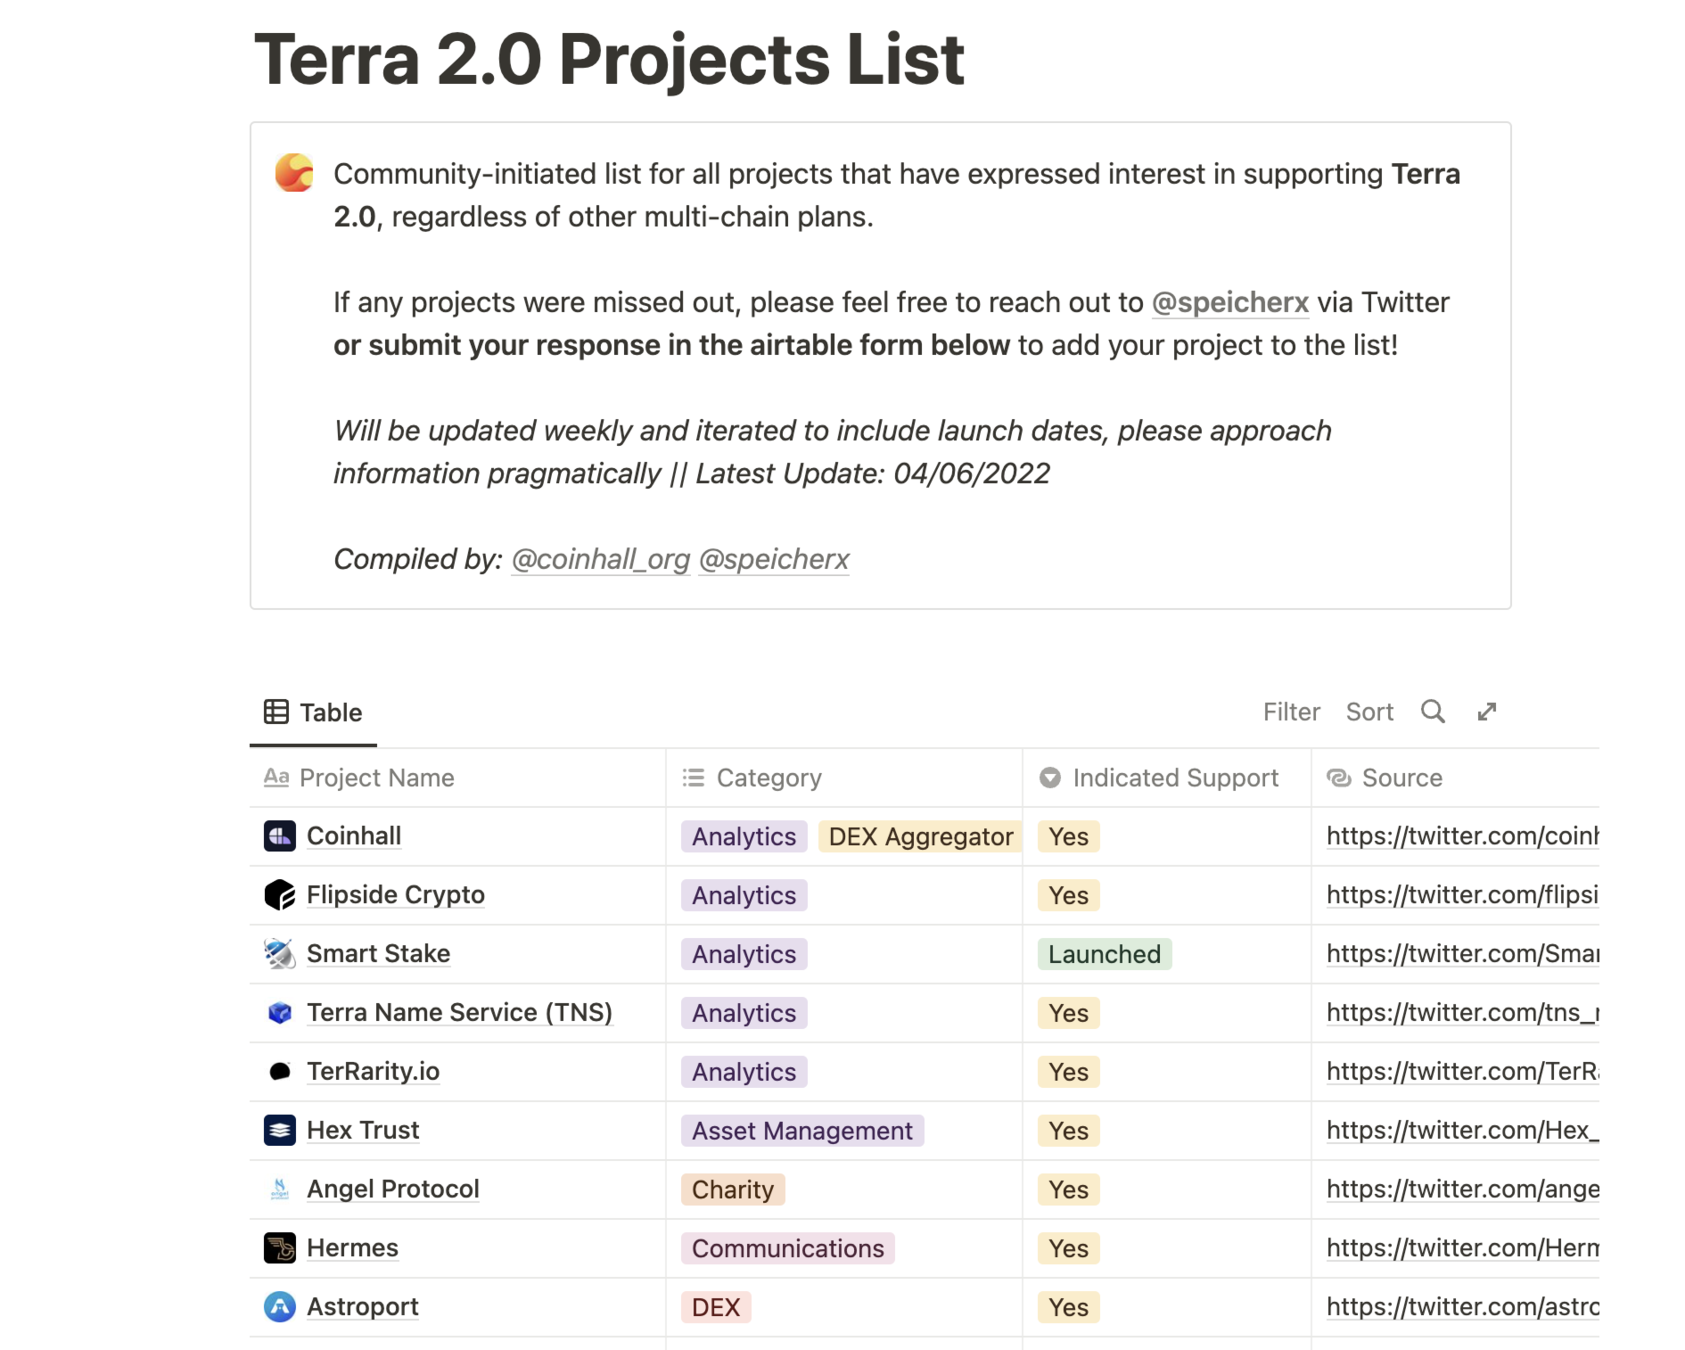1685x1350 pixels.
Task: Click the Terra Name Service cube icon
Action: click(x=279, y=1012)
